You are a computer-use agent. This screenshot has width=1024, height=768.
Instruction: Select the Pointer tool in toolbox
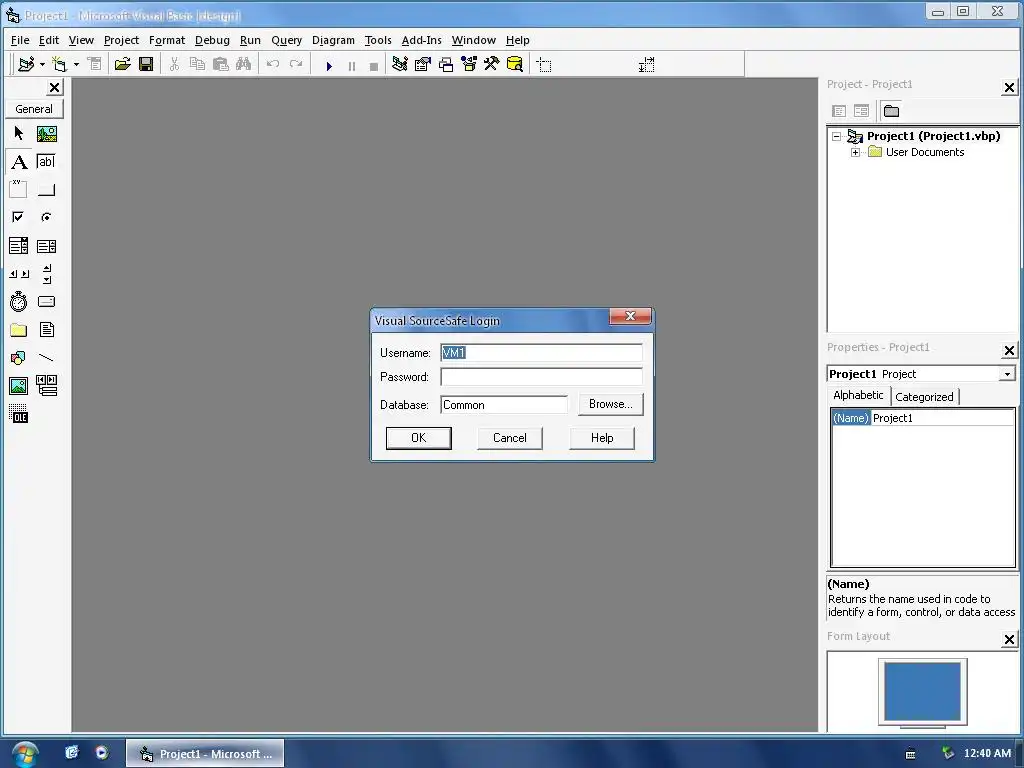pyautogui.click(x=18, y=134)
